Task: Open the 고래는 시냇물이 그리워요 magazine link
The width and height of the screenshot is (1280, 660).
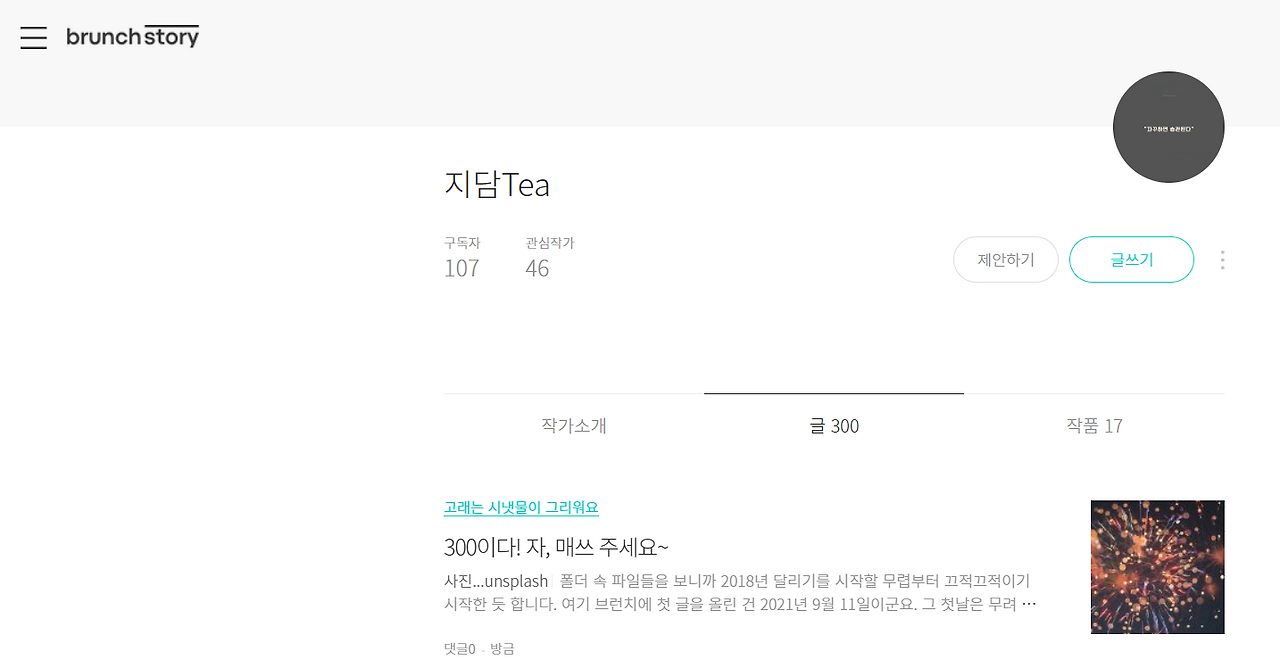Action: pos(520,507)
